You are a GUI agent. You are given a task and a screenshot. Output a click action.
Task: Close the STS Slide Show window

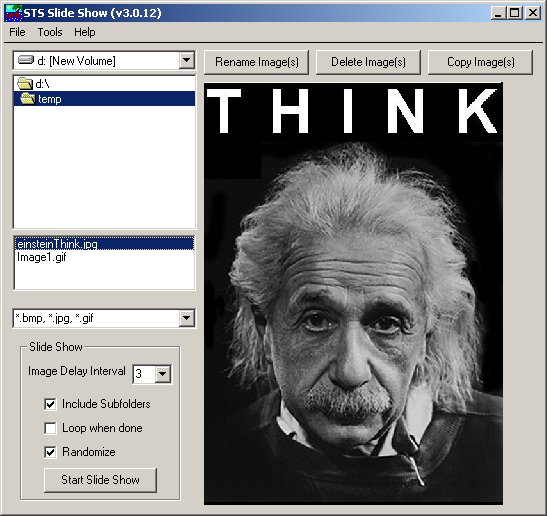[533, 13]
